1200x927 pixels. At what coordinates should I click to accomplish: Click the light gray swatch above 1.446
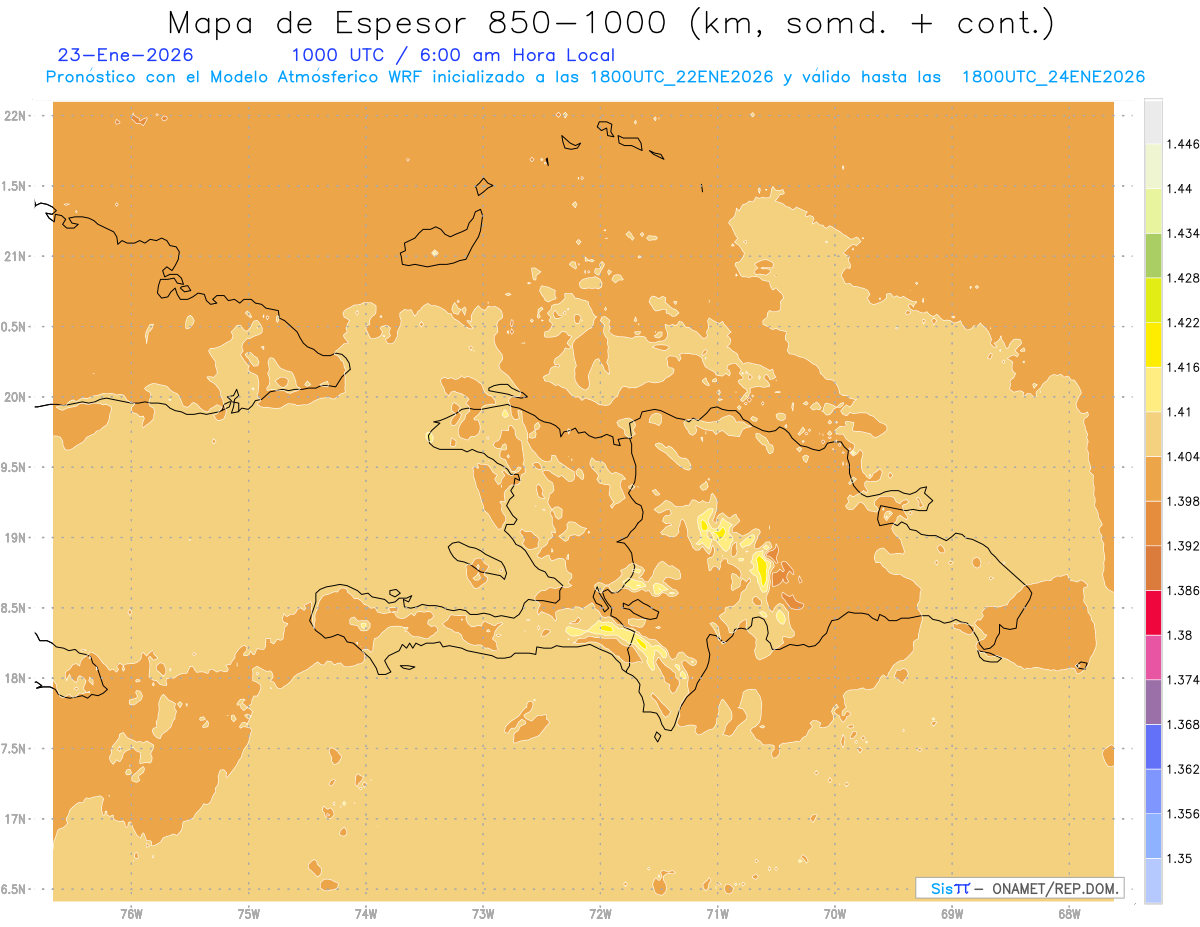click(x=1153, y=121)
